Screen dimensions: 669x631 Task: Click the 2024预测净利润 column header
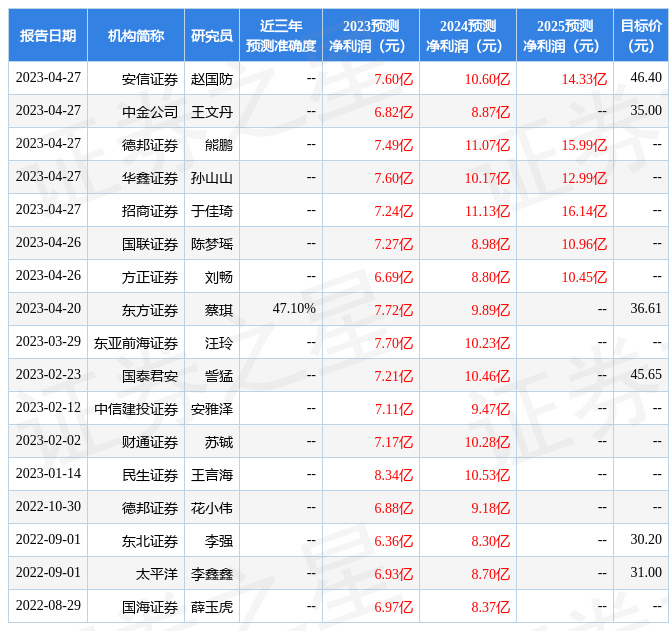click(x=468, y=35)
